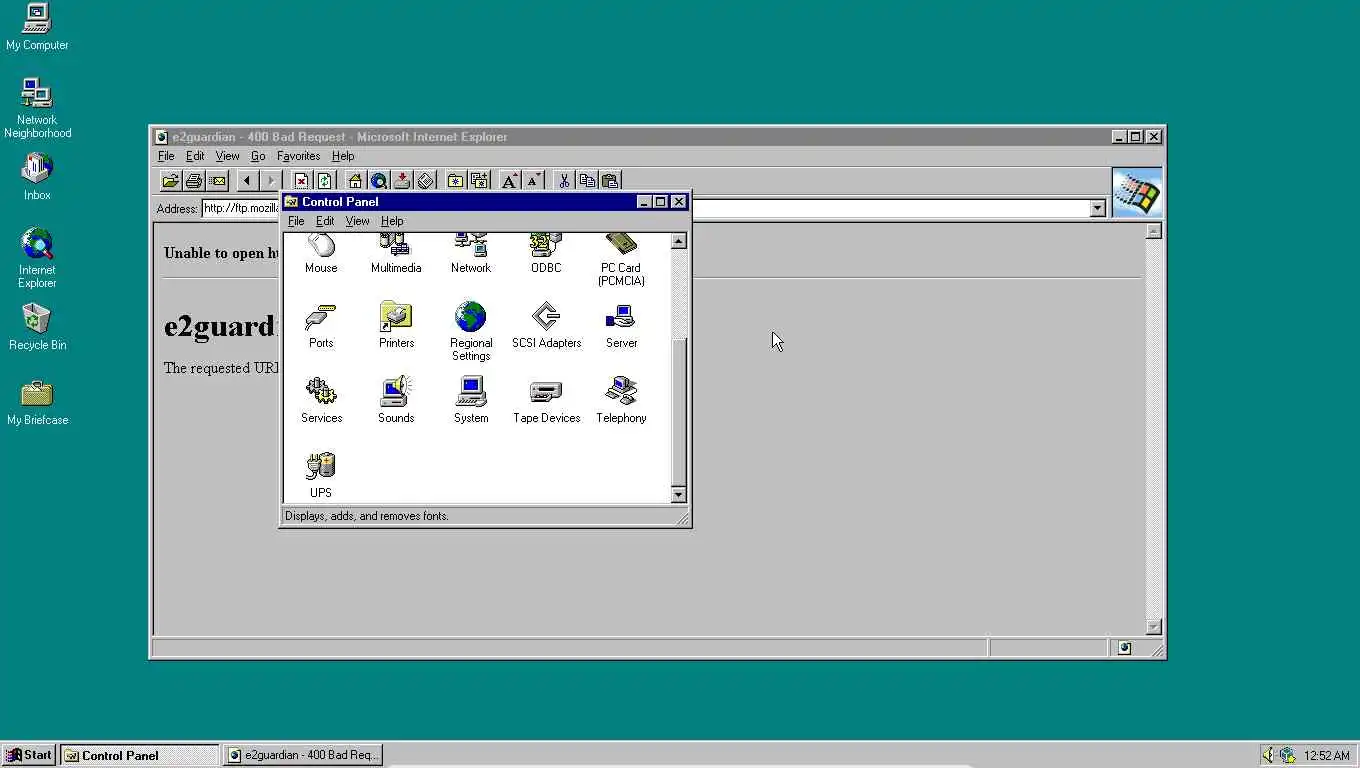Click Control Panel scrollbar up arrow
The width and height of the screenshot is (1360, 768).
click(679, 241)
